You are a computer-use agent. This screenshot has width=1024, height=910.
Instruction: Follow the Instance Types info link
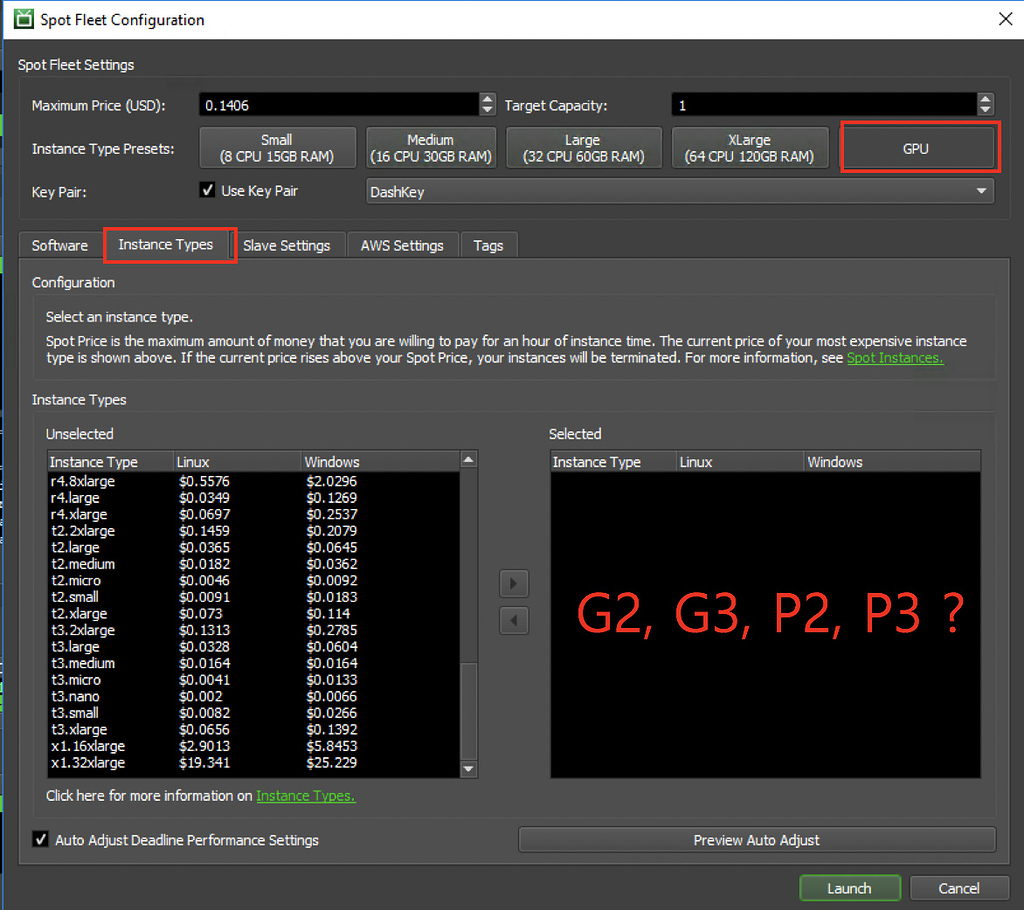click(305, 796)
